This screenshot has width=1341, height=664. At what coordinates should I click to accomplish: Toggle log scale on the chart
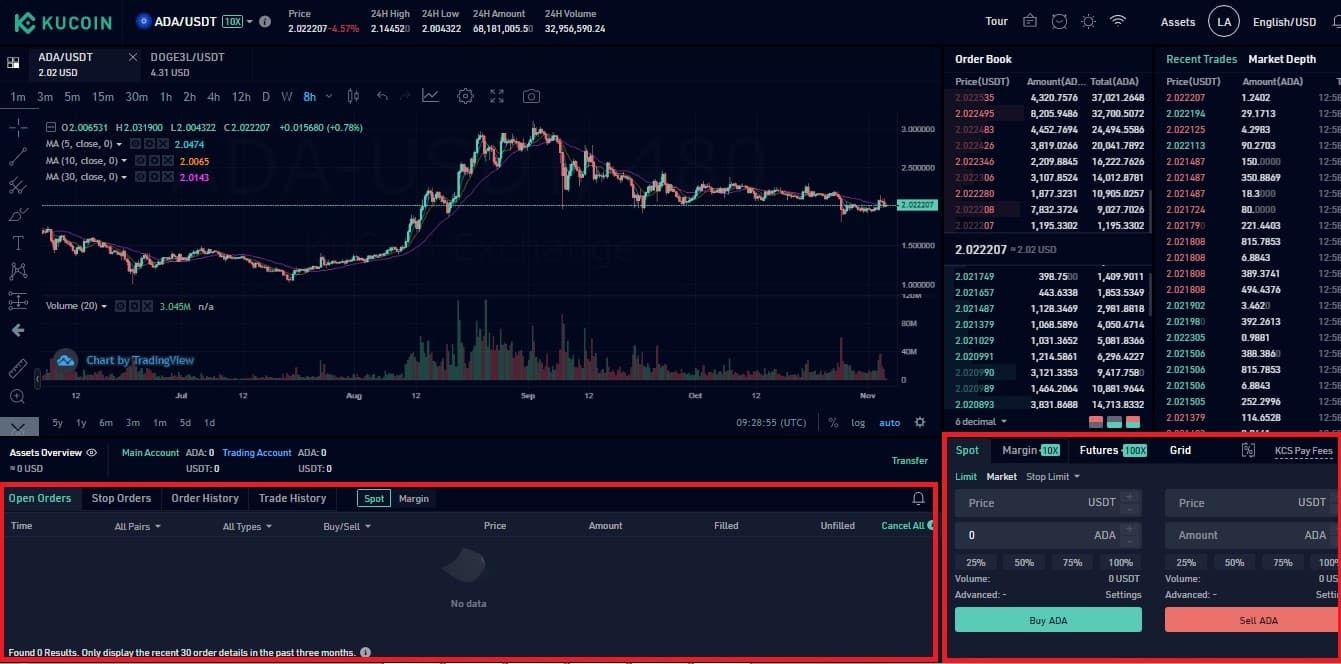point(858,423)
